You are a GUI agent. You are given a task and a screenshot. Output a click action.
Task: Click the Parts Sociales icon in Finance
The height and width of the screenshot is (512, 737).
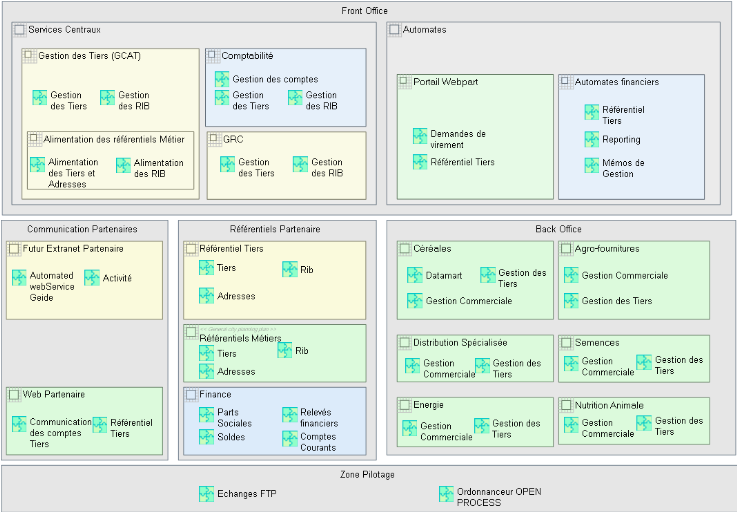pyautogui.click(x=207, y=414)
